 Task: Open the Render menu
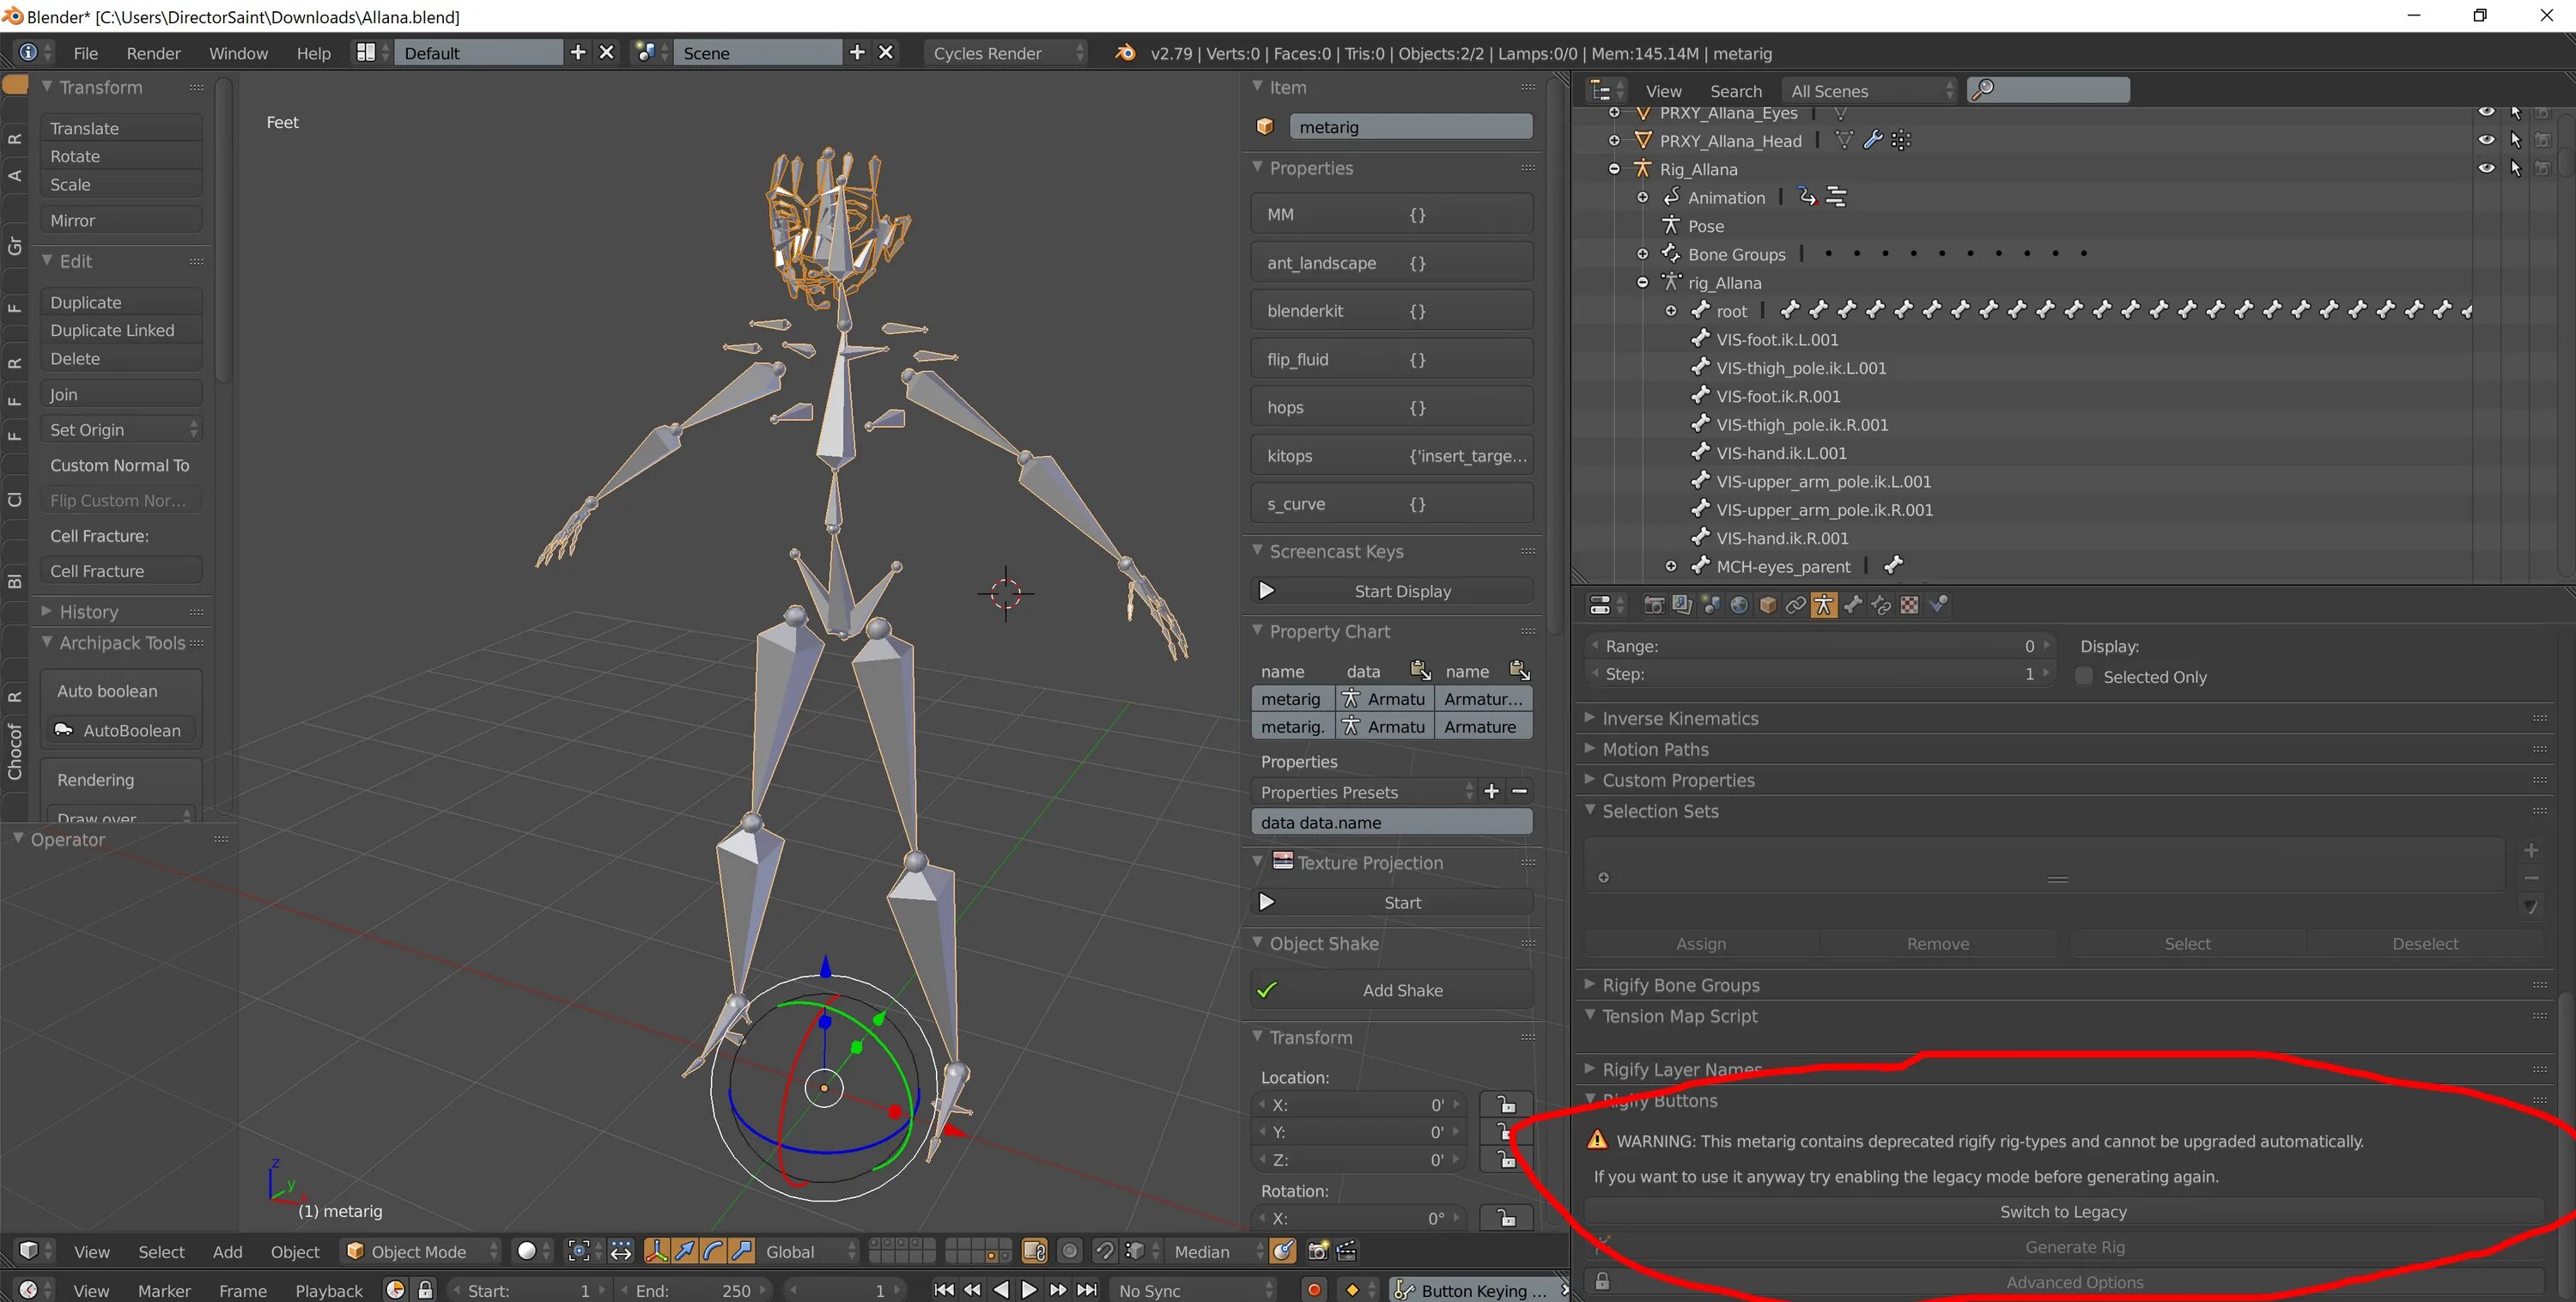153,52
